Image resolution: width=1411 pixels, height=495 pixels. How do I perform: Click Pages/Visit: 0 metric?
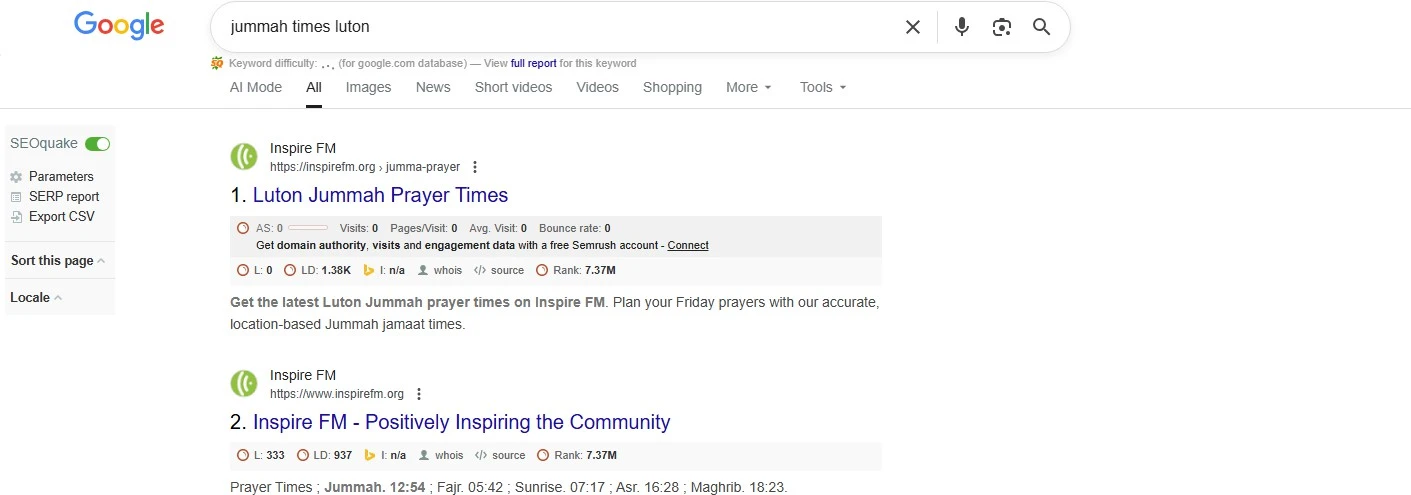(x=424, y=228)
